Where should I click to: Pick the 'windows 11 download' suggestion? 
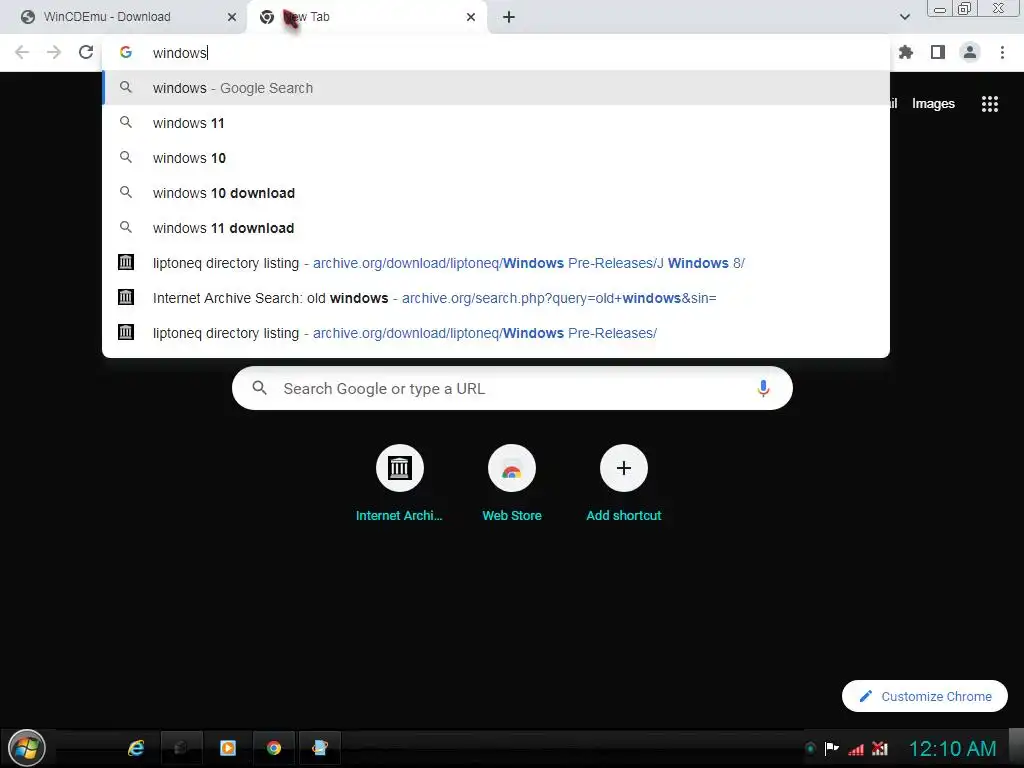click(496, 228)
